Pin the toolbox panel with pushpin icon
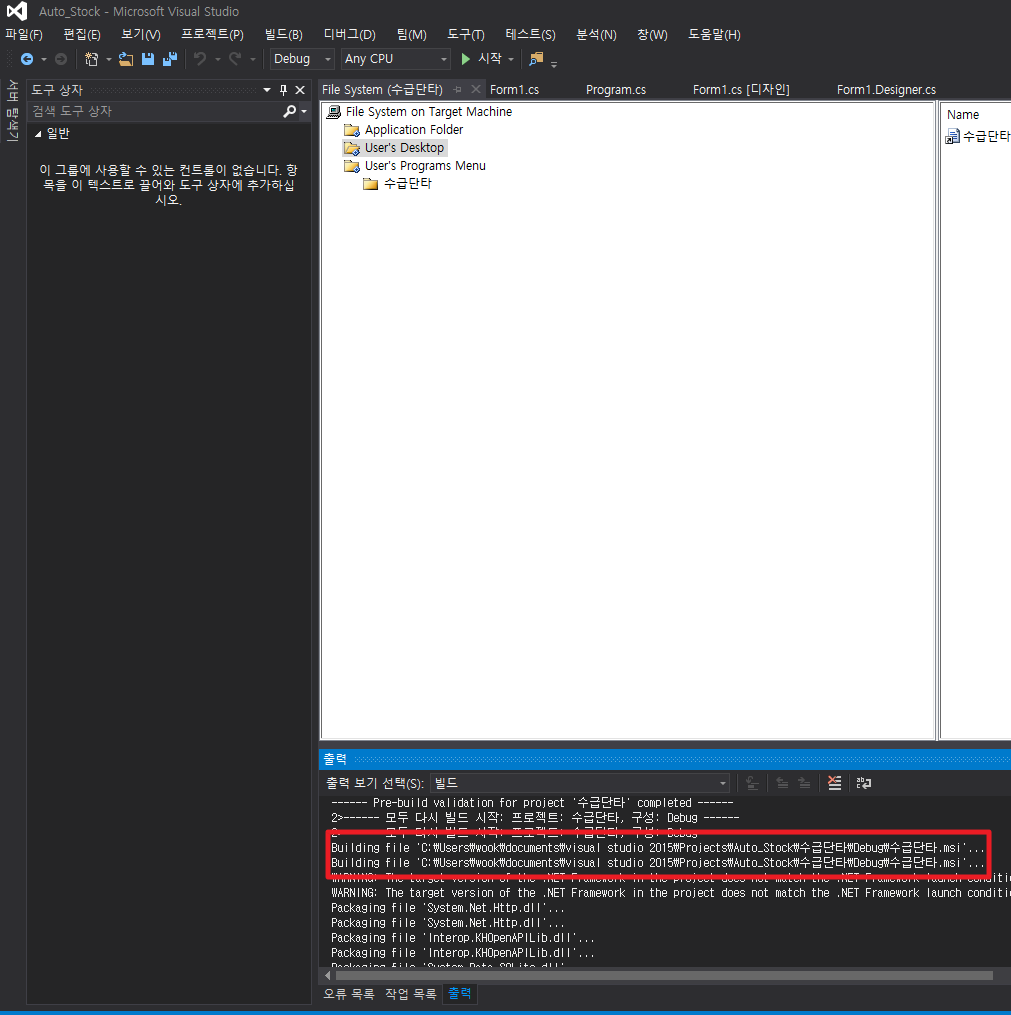The width and height of the screenshot is (1011, 1015). pos(283,90)
